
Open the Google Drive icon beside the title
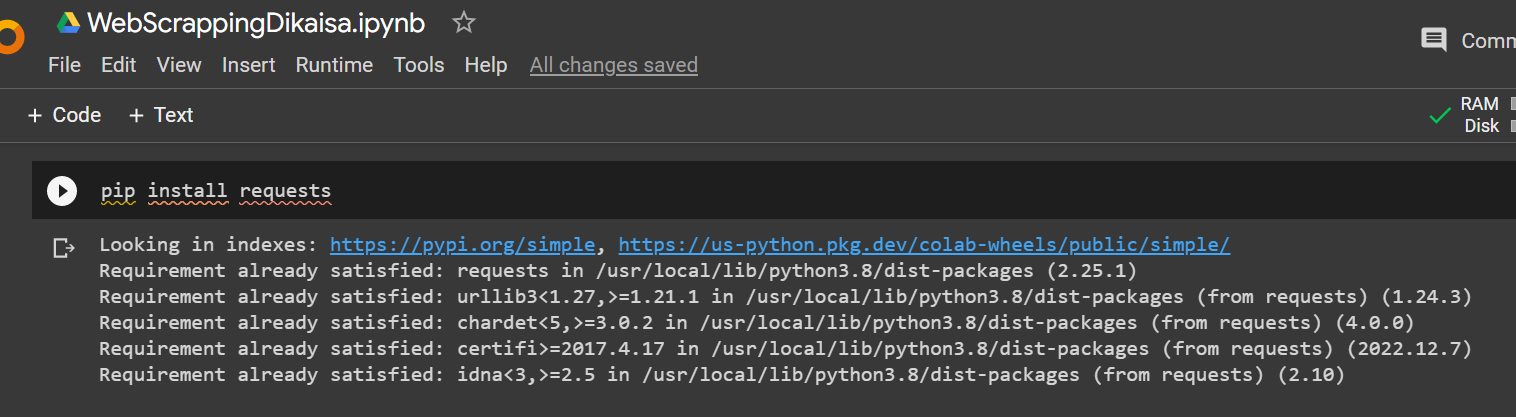68,22
